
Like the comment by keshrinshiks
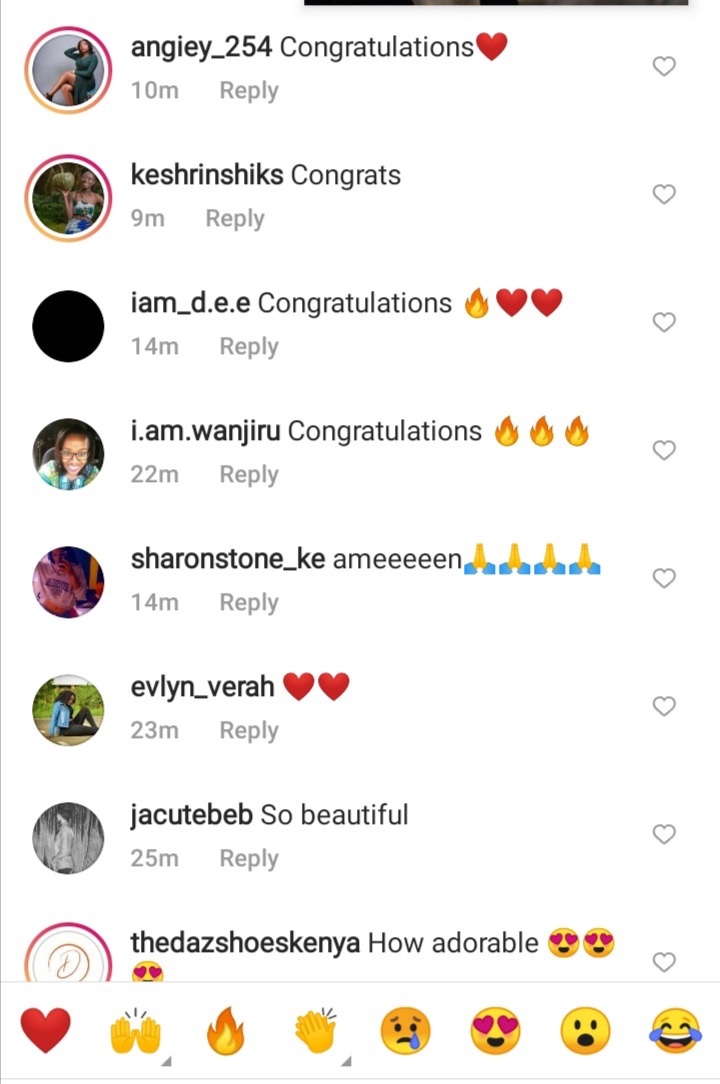(664, 194)
